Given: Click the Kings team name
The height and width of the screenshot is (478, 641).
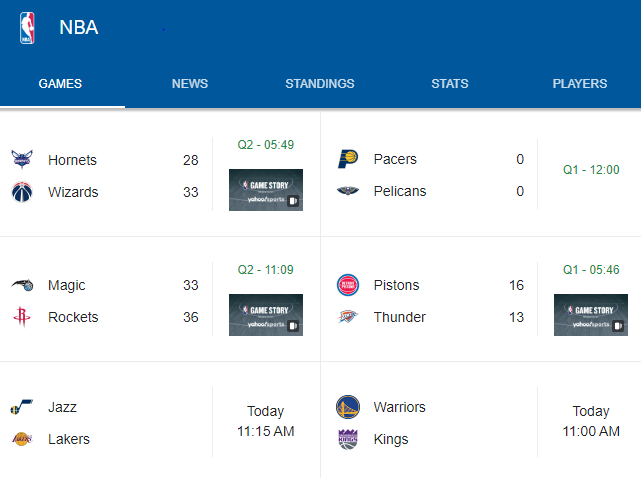Looking at the screenshot, I should pyautogui.click(x=391, y=439).
